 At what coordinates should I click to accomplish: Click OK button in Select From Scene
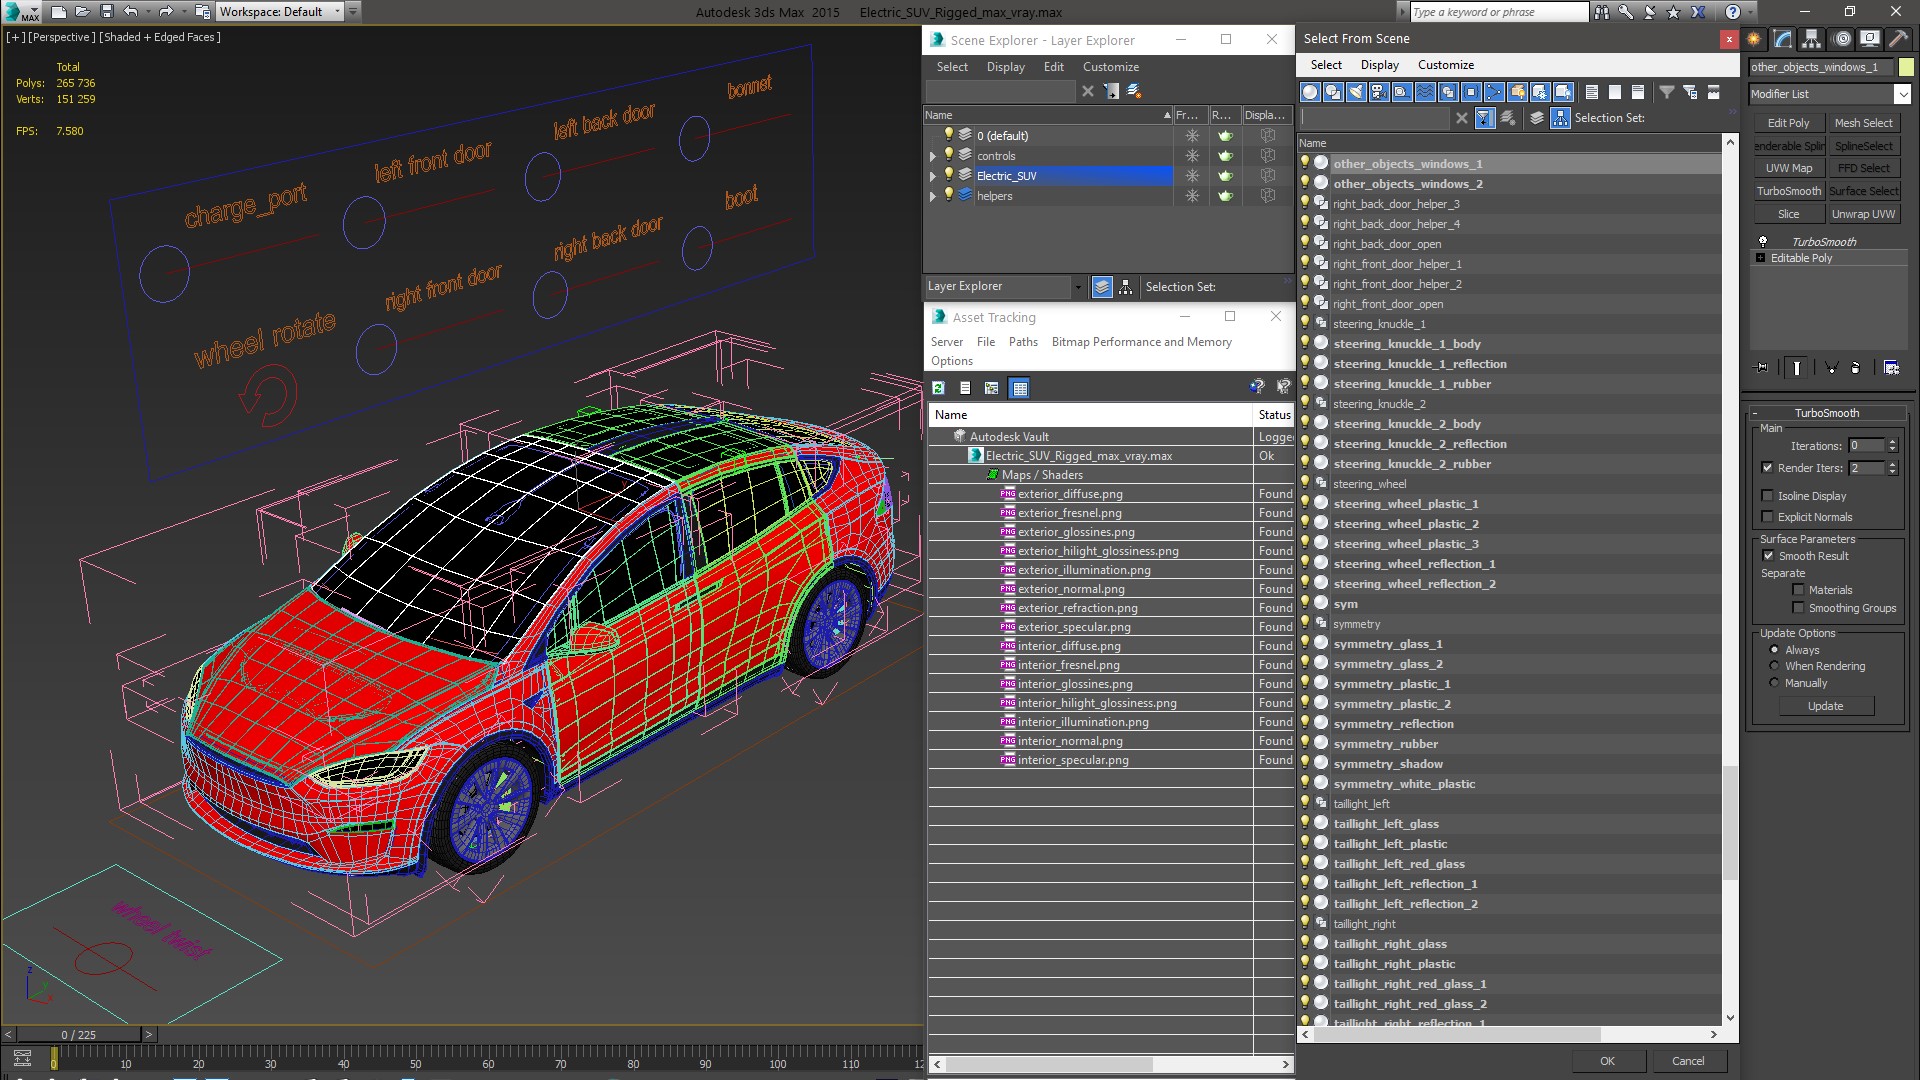pyautogui.click(x=1607, y=1061)
